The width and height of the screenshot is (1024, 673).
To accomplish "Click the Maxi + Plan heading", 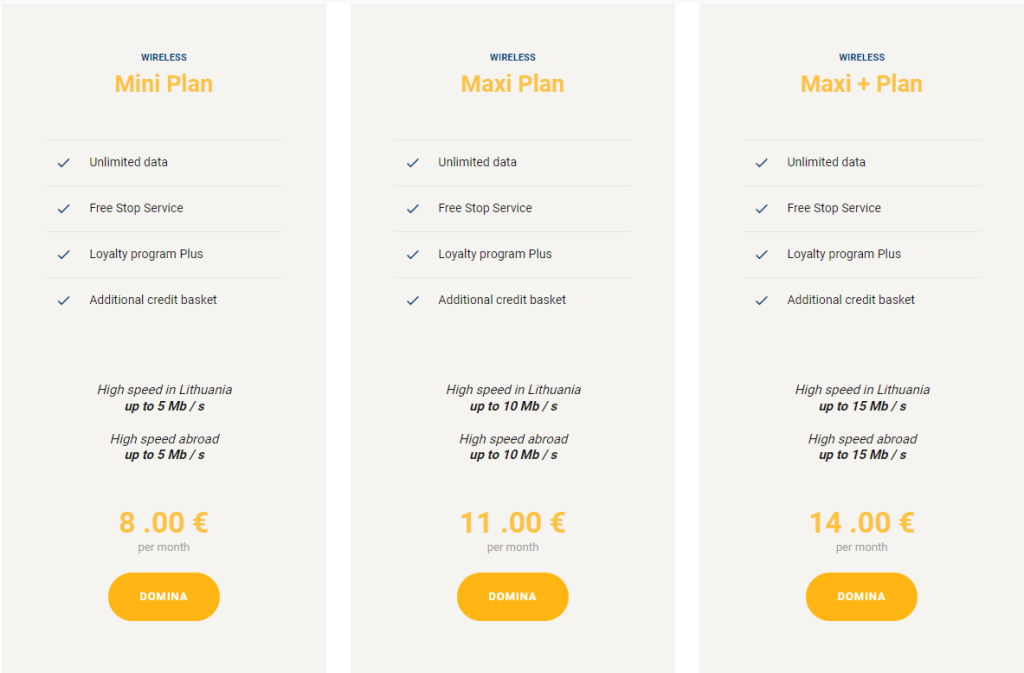I will pyautogui.click(x=861, y=84).
